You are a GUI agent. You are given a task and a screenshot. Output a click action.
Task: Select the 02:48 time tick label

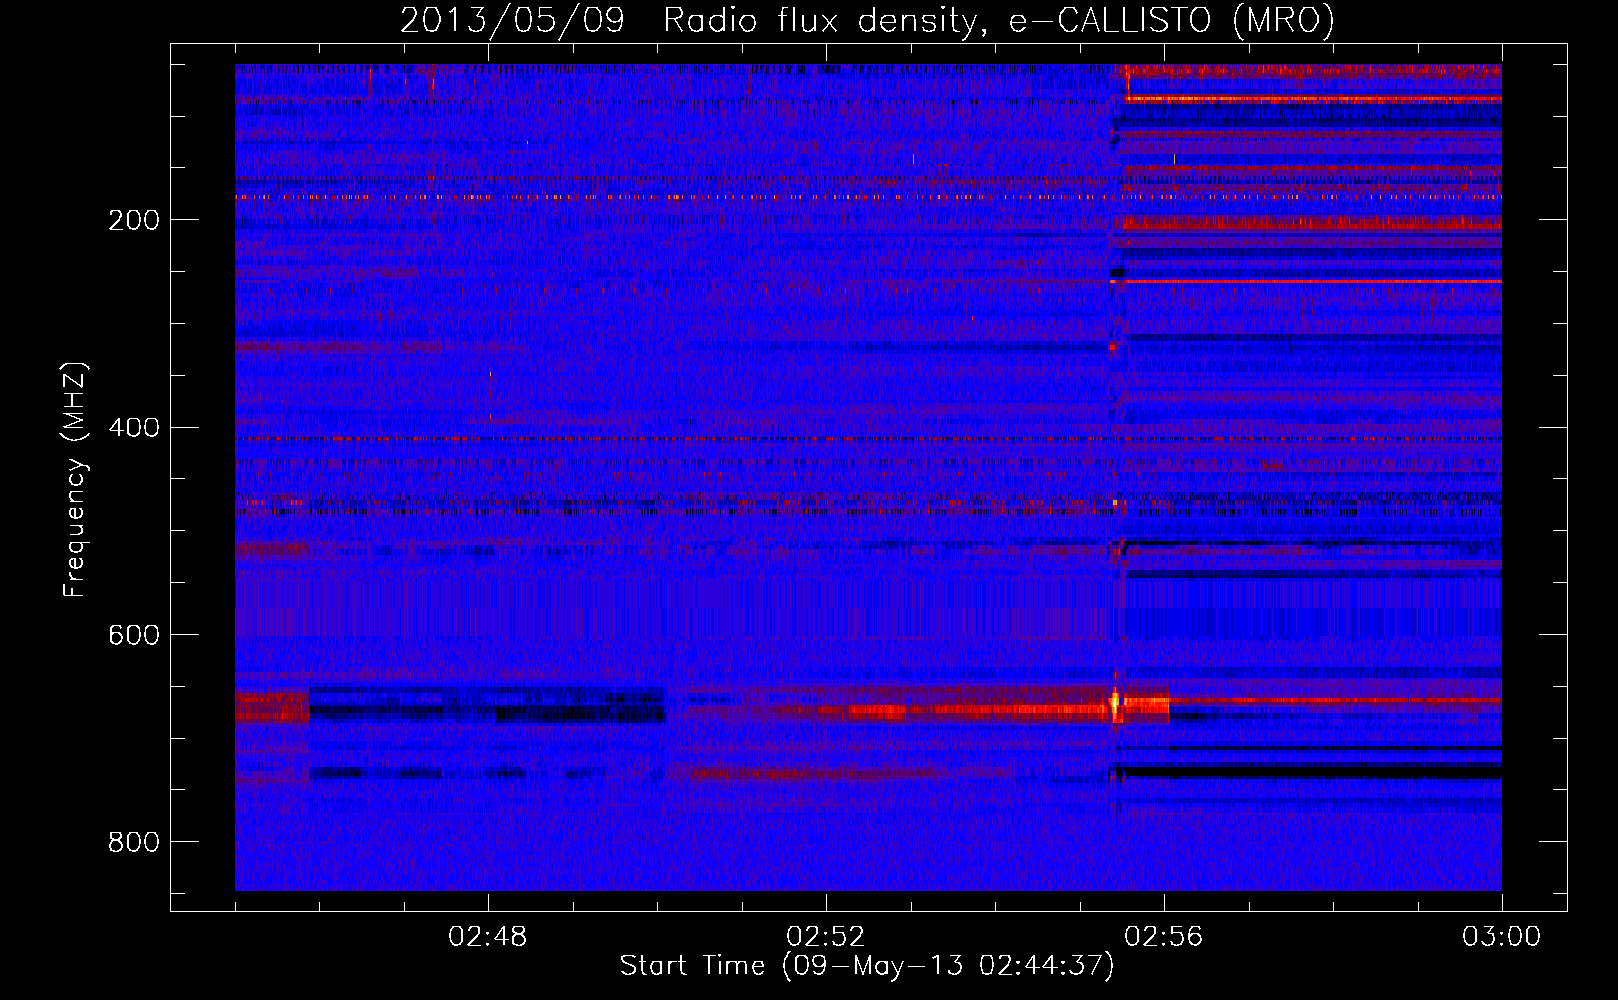click(488, 937)
